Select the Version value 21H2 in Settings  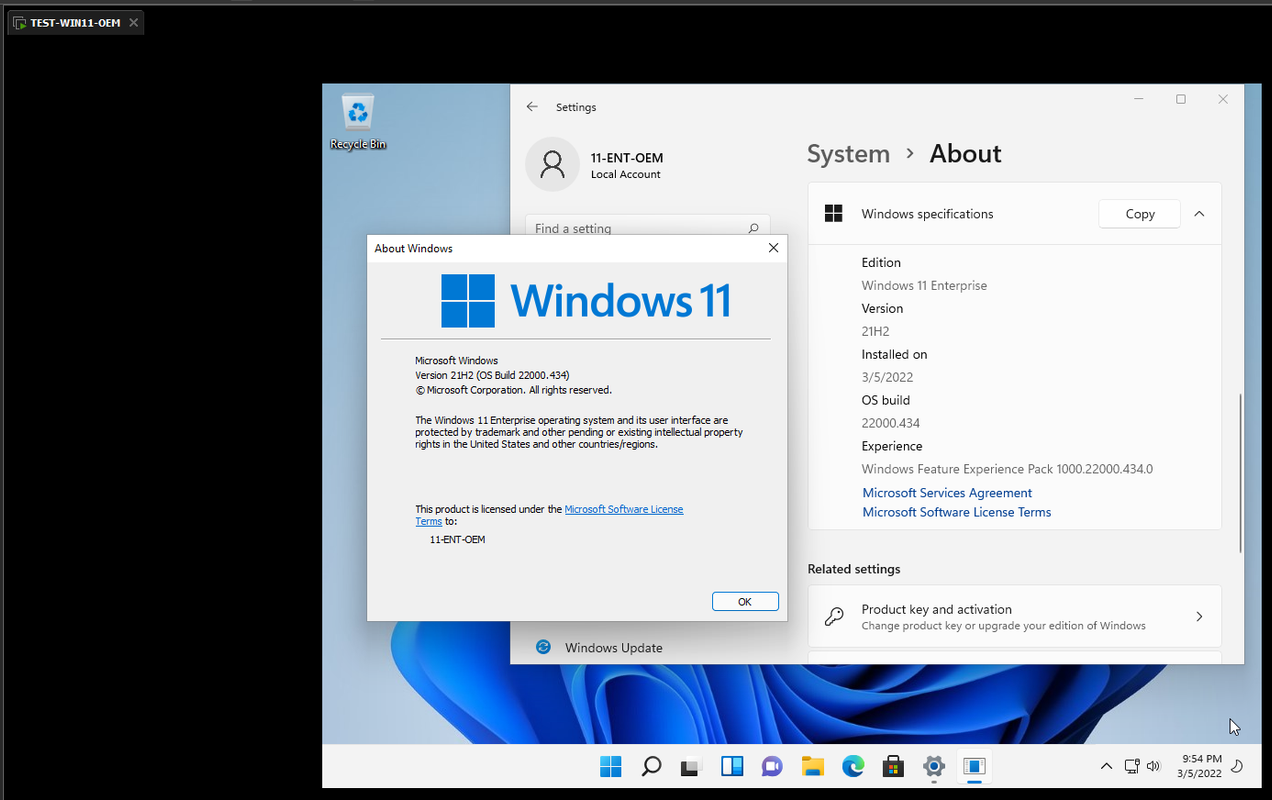pyautogui.click(x=875, y=331)
